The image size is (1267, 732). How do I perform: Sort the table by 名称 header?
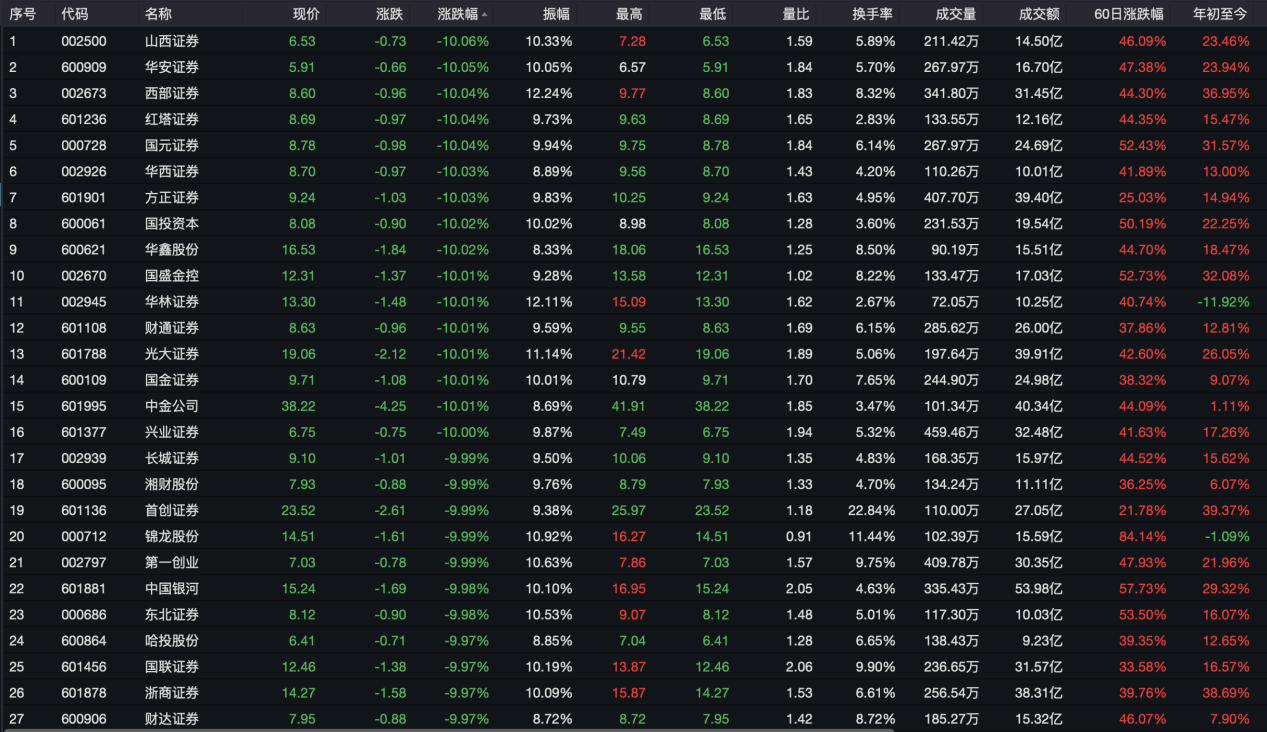[x=158, y=14]
